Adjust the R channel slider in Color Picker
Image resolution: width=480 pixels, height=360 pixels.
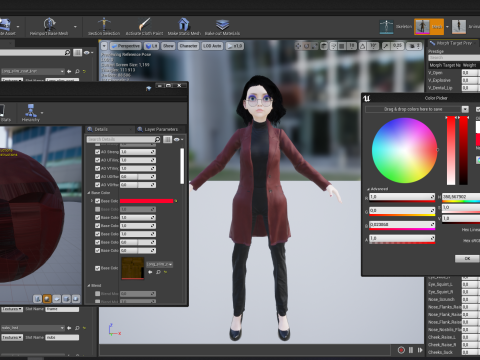pyautogui.click(x=402, y=198)
